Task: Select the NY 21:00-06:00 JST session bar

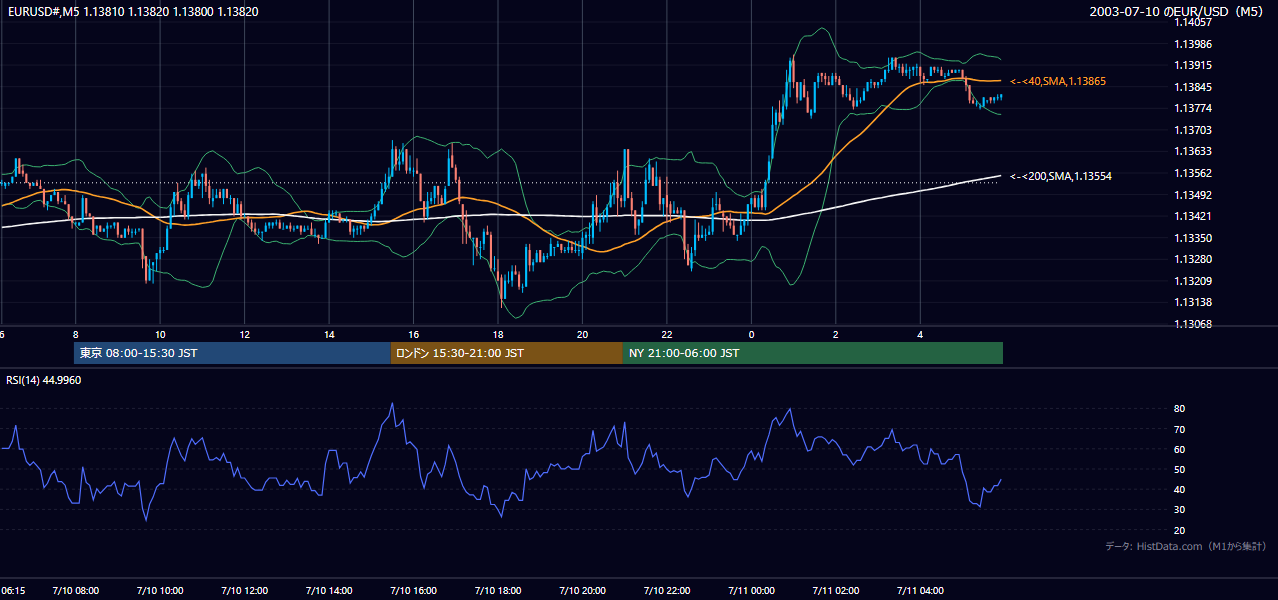Action: pyautogui.click(x=813, y=353)
